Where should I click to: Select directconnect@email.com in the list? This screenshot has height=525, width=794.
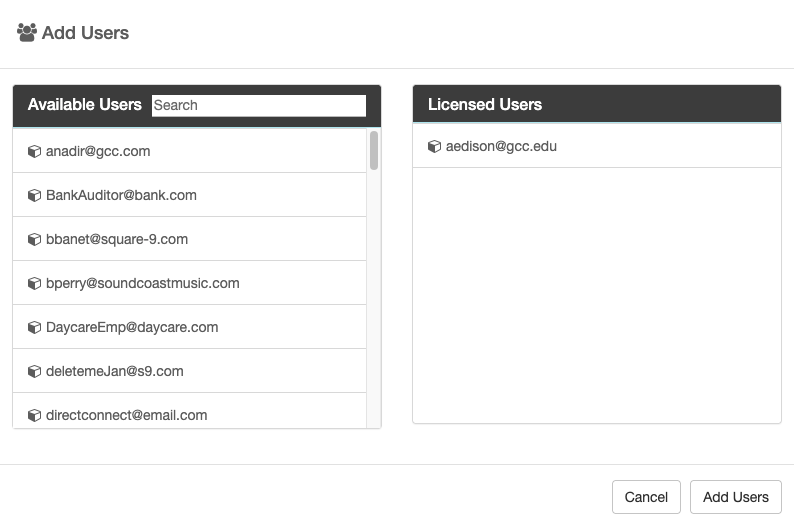127,415
